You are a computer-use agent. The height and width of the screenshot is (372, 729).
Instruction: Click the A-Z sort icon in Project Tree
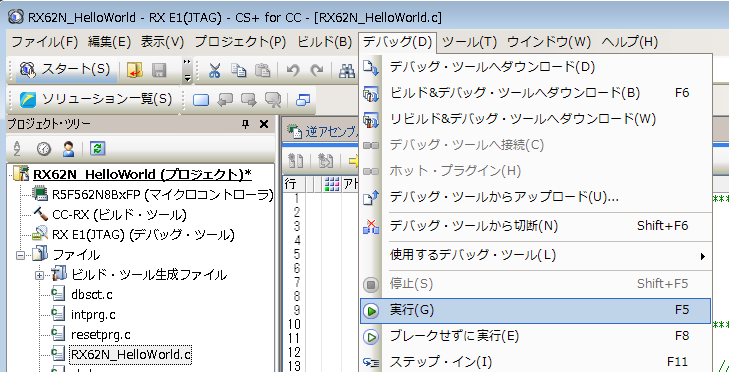tap(17, 149)
